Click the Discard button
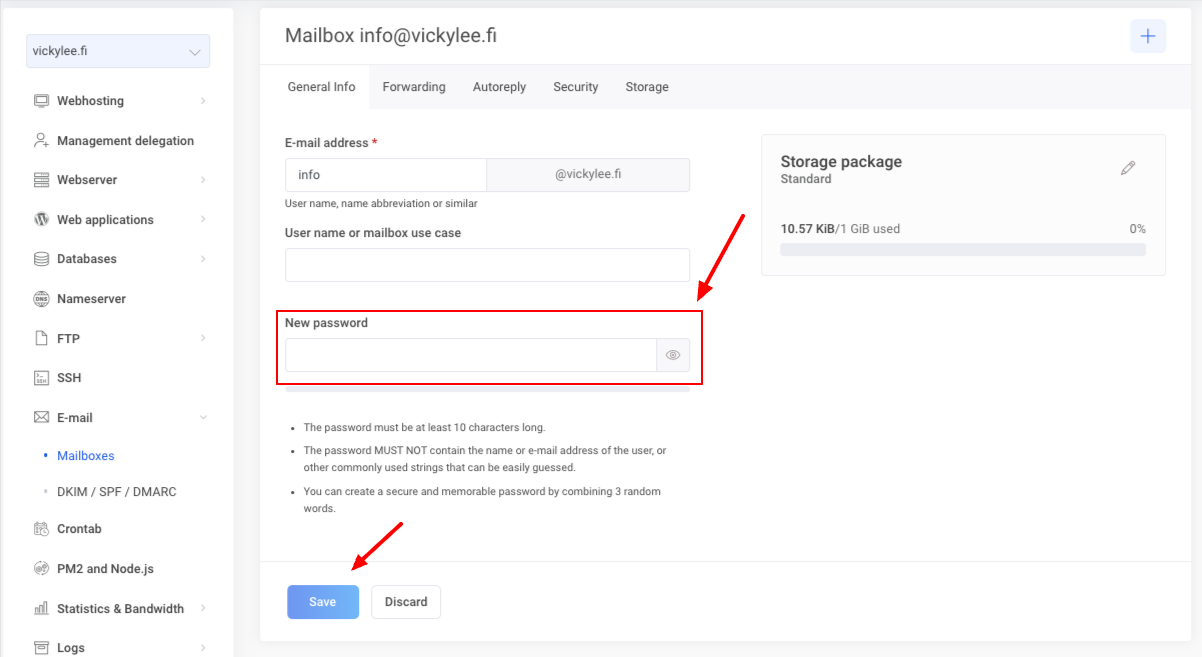The image size is (1202, 657). pos(406,602)
